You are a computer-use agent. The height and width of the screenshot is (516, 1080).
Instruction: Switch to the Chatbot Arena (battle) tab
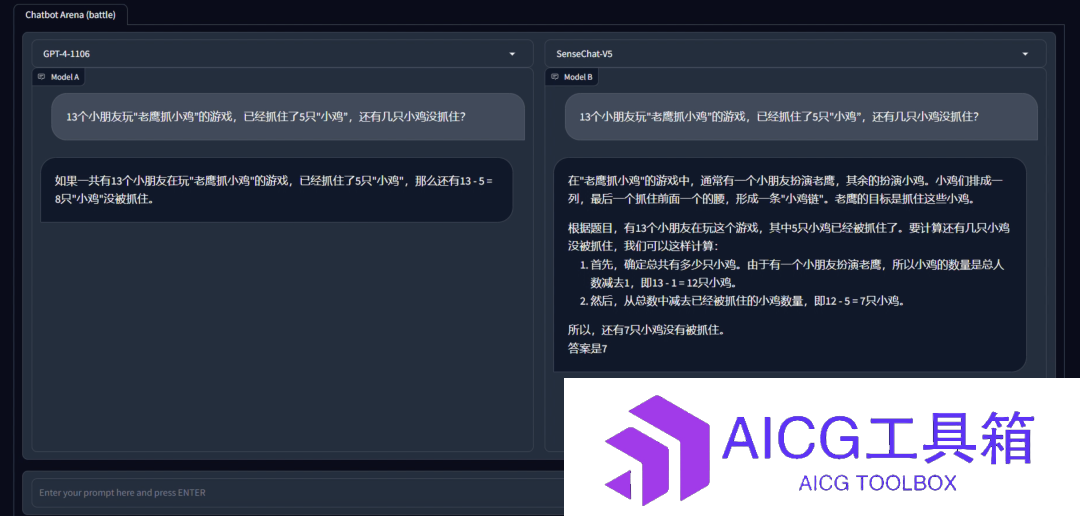coord(71,14)
